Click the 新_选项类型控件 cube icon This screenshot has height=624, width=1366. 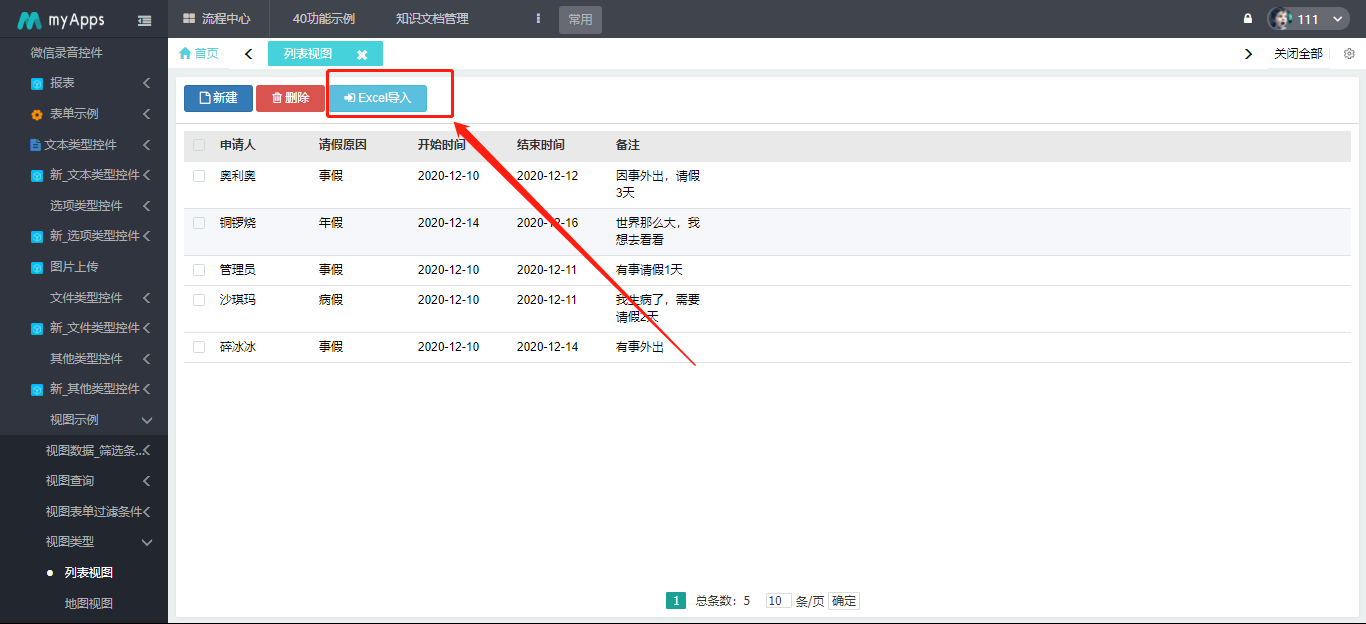[x=37, y=237]
